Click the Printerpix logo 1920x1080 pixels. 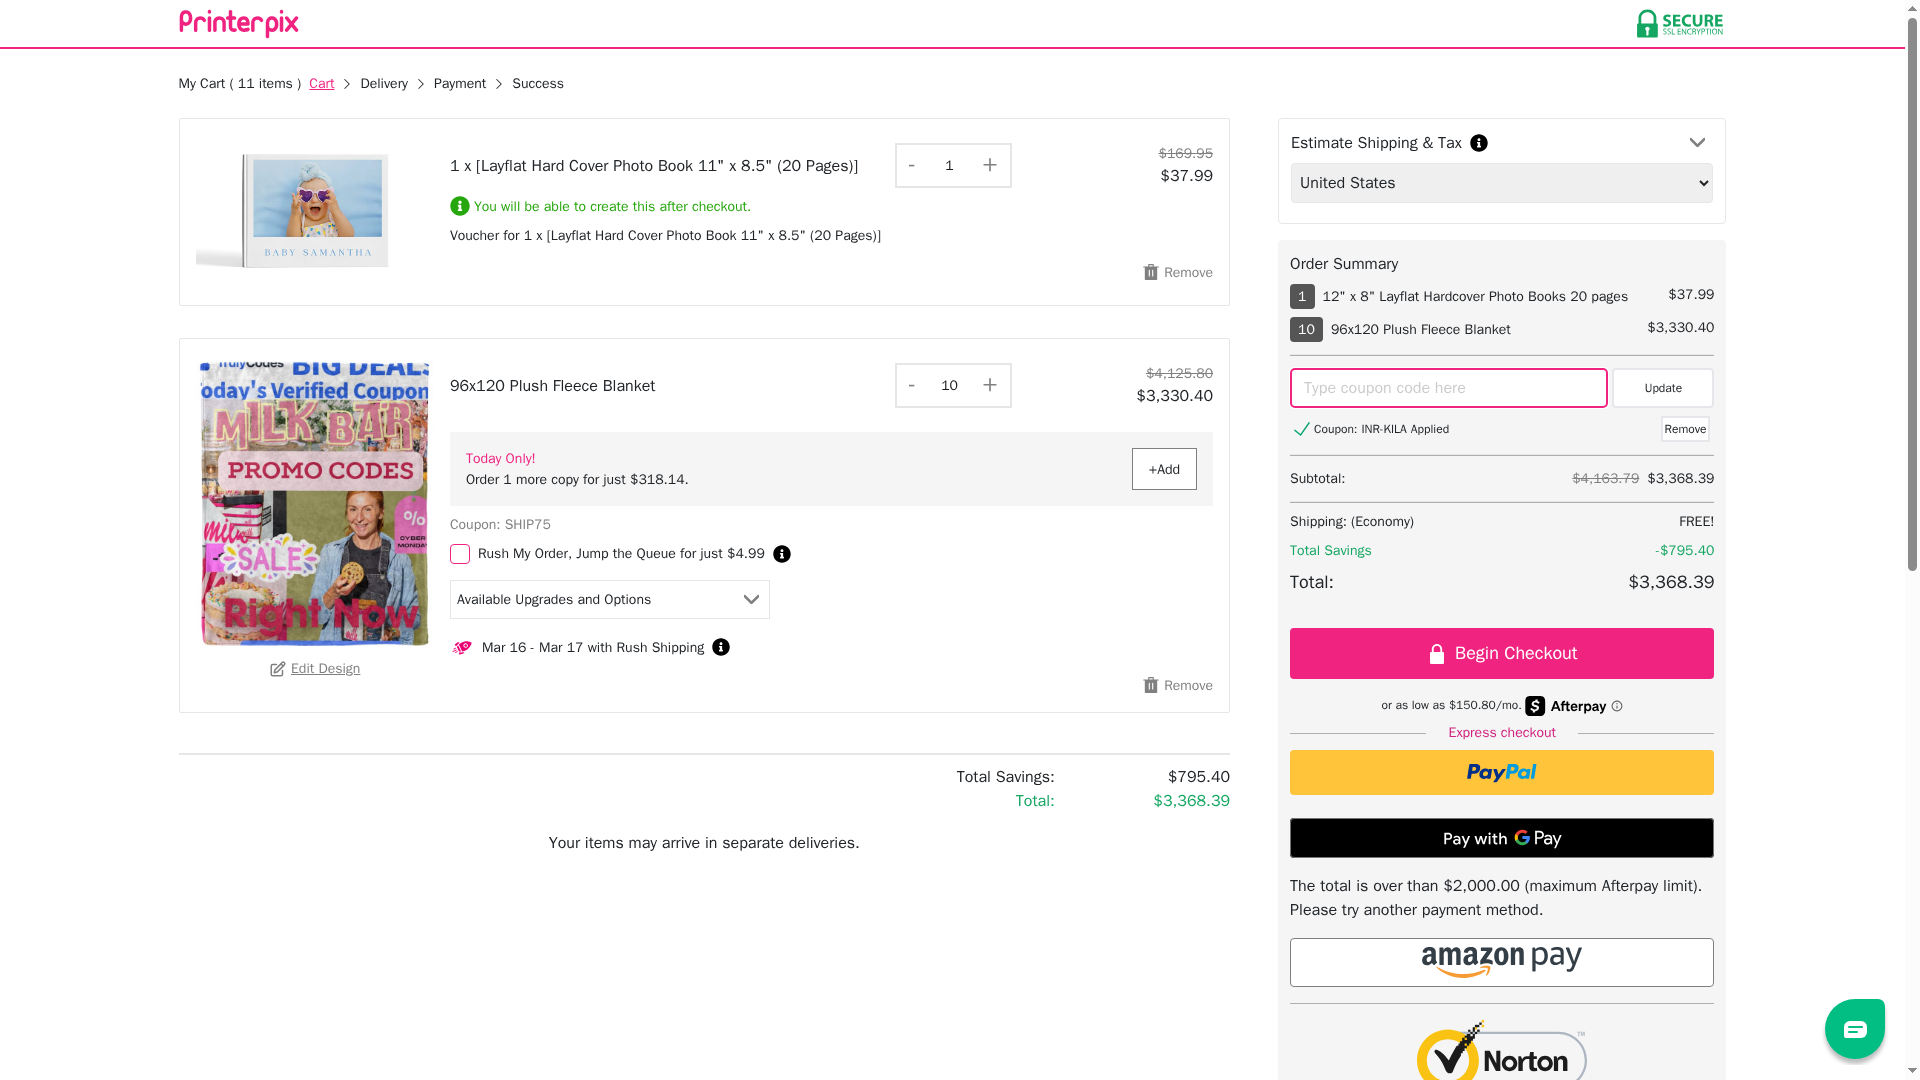click(238, 23)
